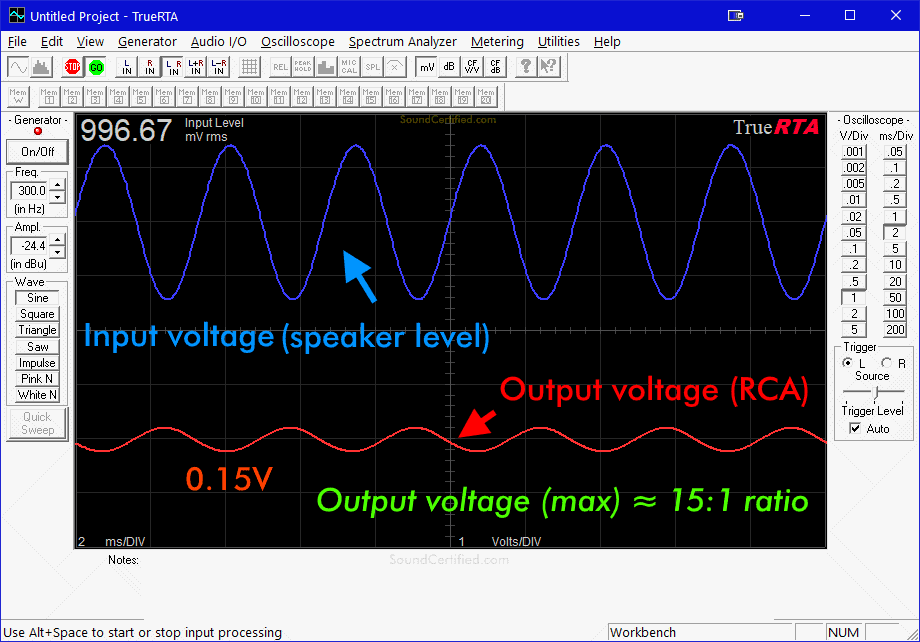
Task: Select the Square wave shape
Action: point(36,313)
